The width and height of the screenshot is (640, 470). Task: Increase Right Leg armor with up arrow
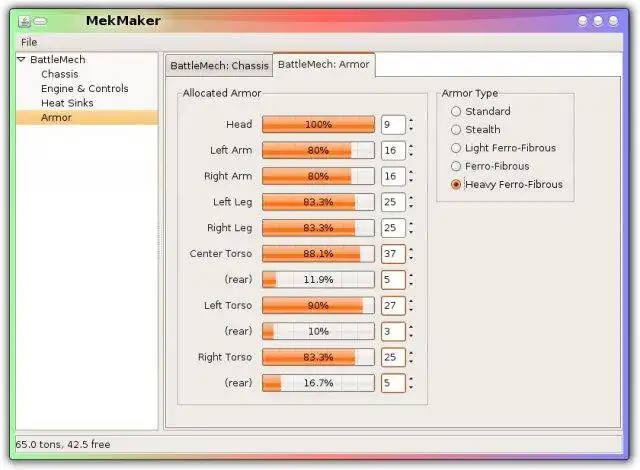coord(411,224)
